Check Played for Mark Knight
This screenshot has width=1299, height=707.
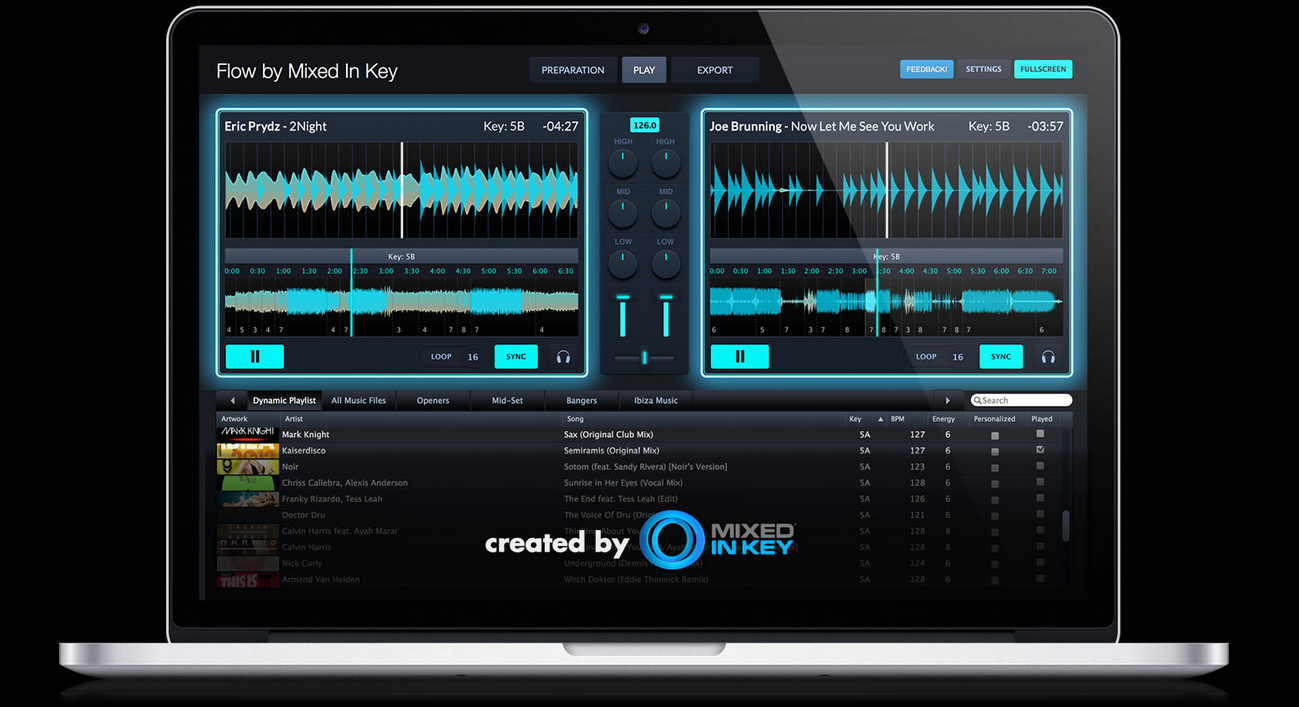click(x=1040, y=434)
